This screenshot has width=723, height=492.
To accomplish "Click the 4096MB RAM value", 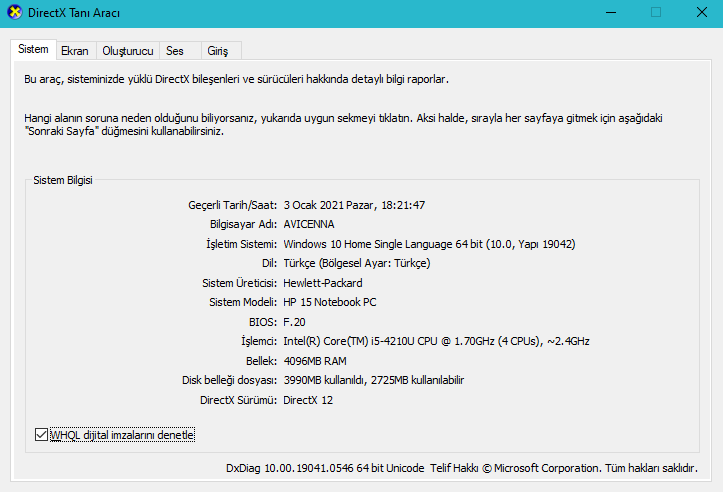I will [315, 361].
